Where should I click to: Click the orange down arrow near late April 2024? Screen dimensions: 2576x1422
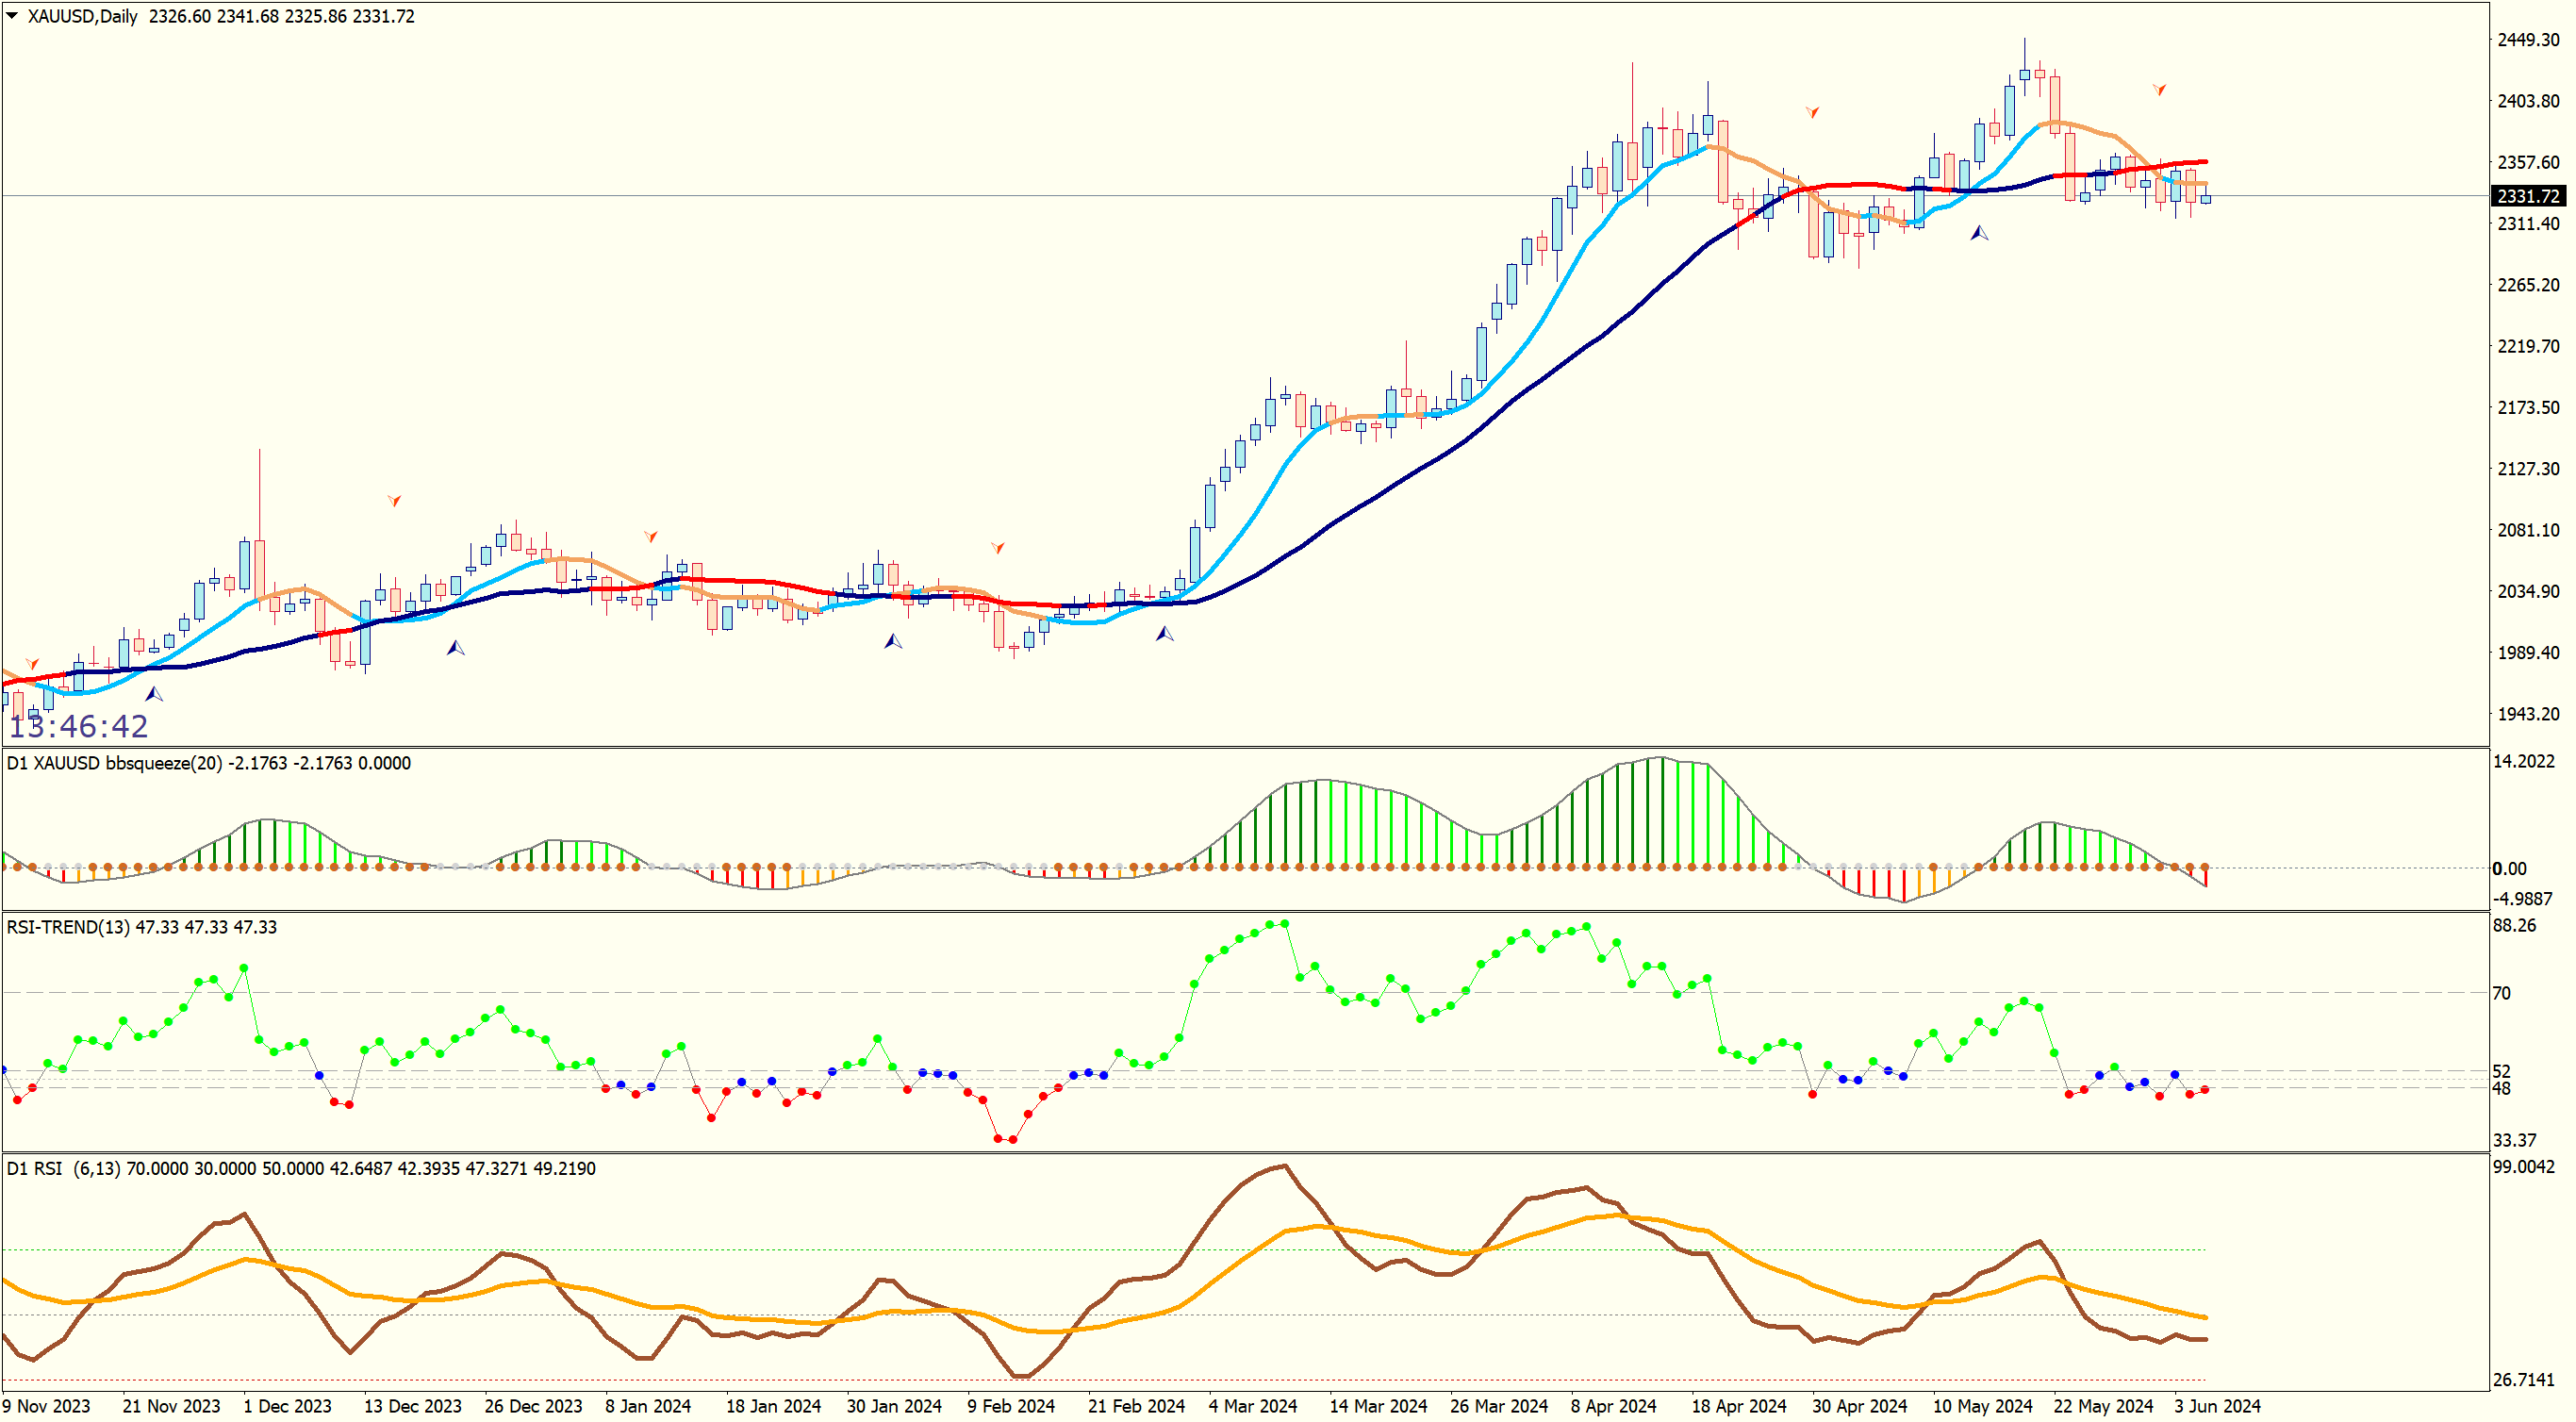coord(1812,112)
